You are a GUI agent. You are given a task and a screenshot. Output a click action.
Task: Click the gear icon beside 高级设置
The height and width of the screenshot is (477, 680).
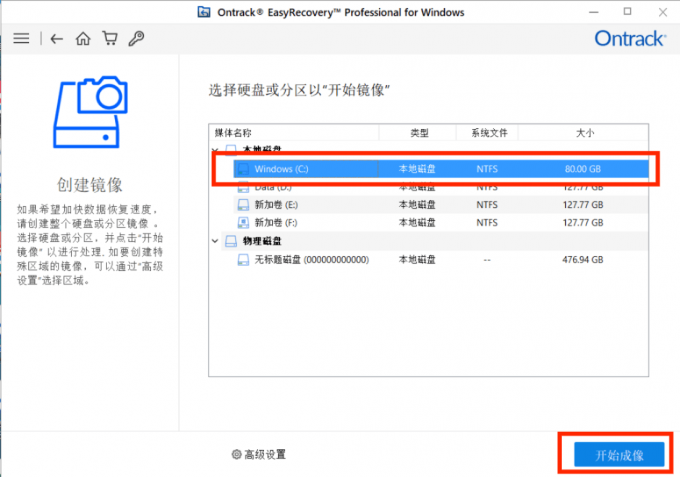point(236,454)
